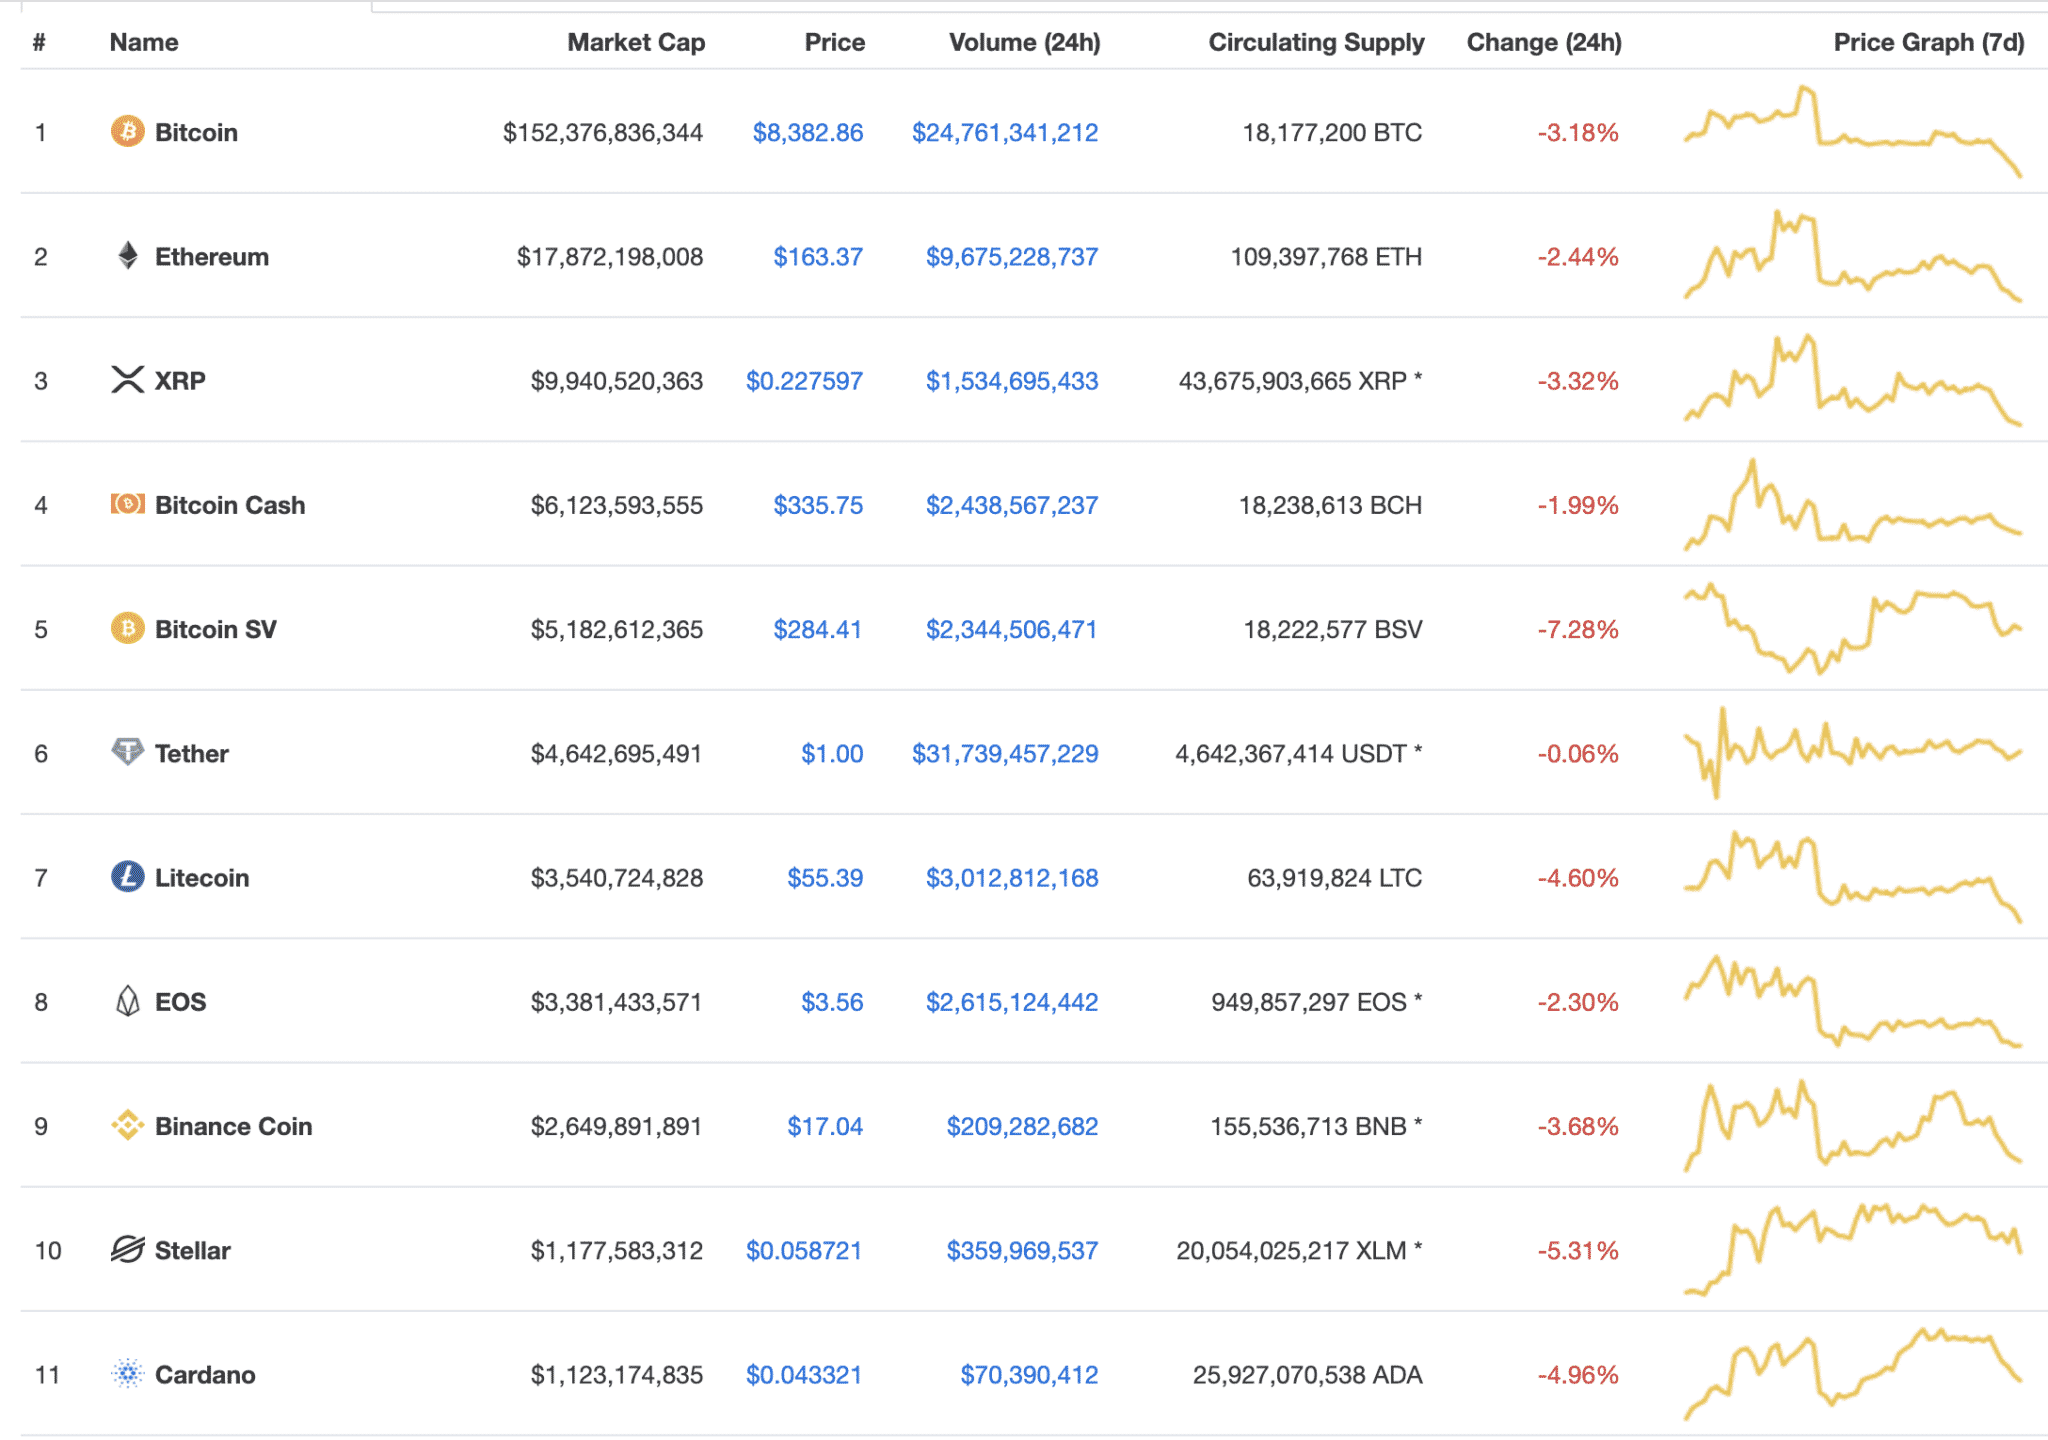Click the Price Graph (7d) header
This screenshot has width=2048, height=1440.
point(1929,42)
